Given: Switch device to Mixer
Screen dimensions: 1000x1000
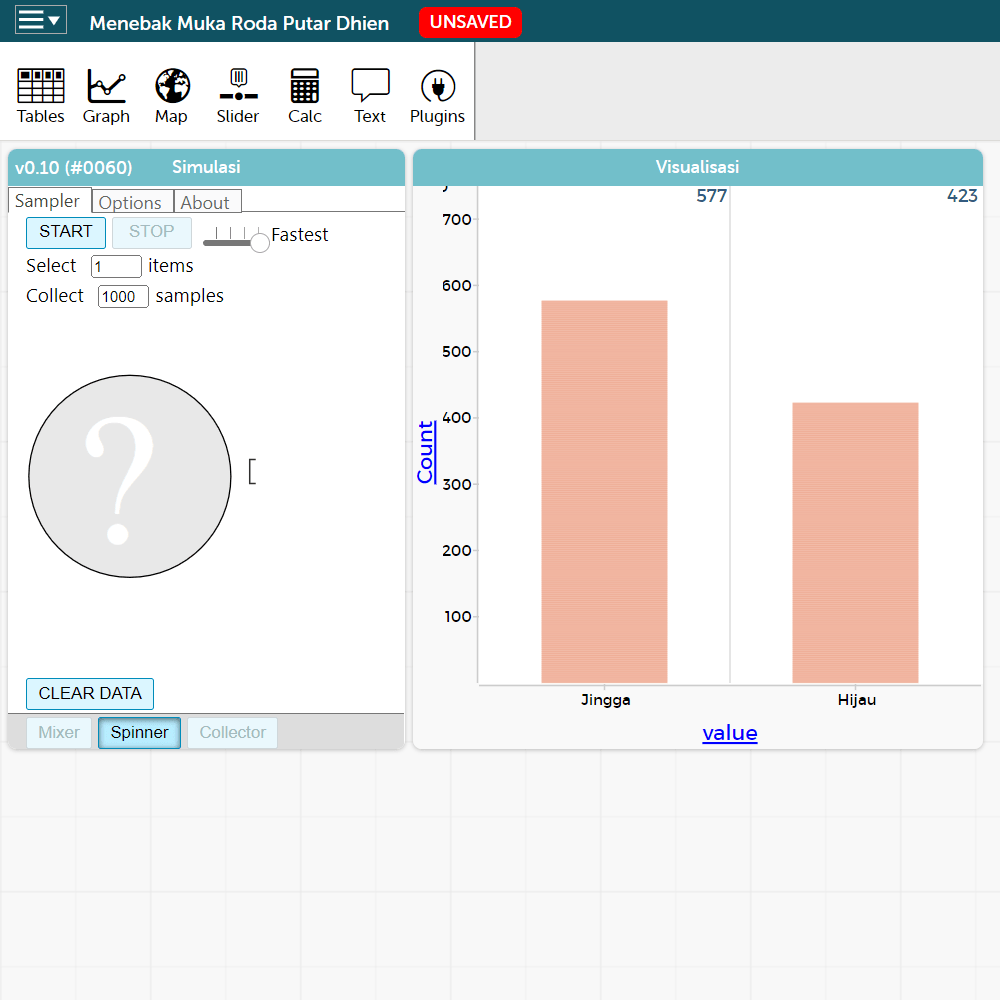Looking at the screenshot, I should click(59, 733).
